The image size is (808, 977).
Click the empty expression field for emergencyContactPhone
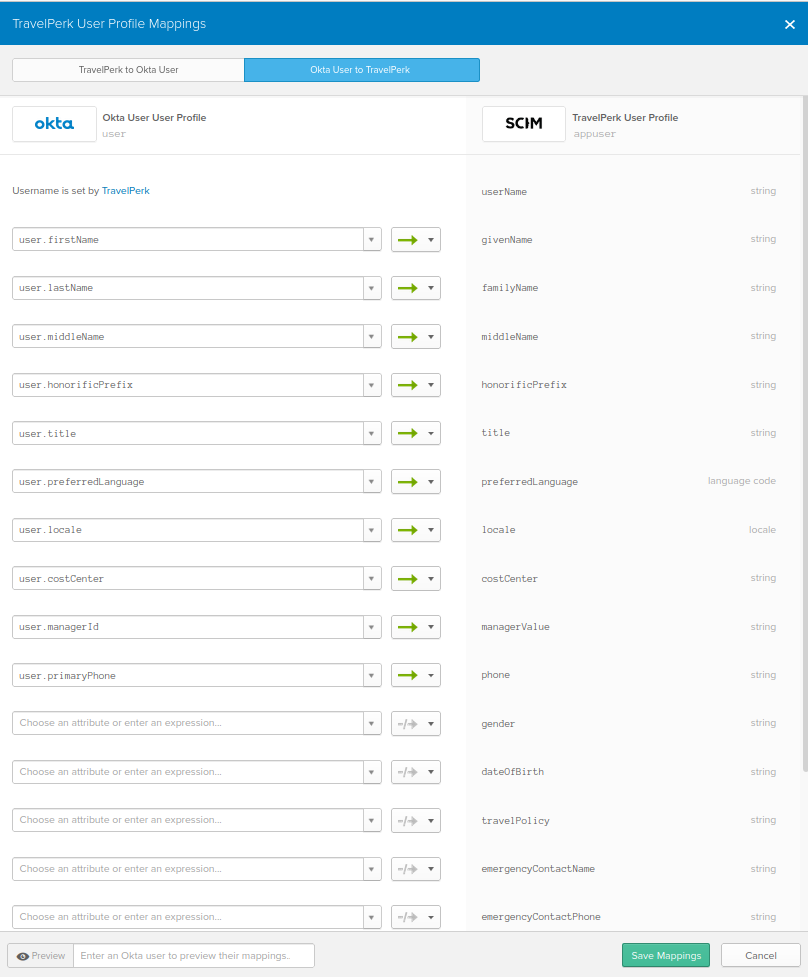pyautogui.click(x=188, y=917)
